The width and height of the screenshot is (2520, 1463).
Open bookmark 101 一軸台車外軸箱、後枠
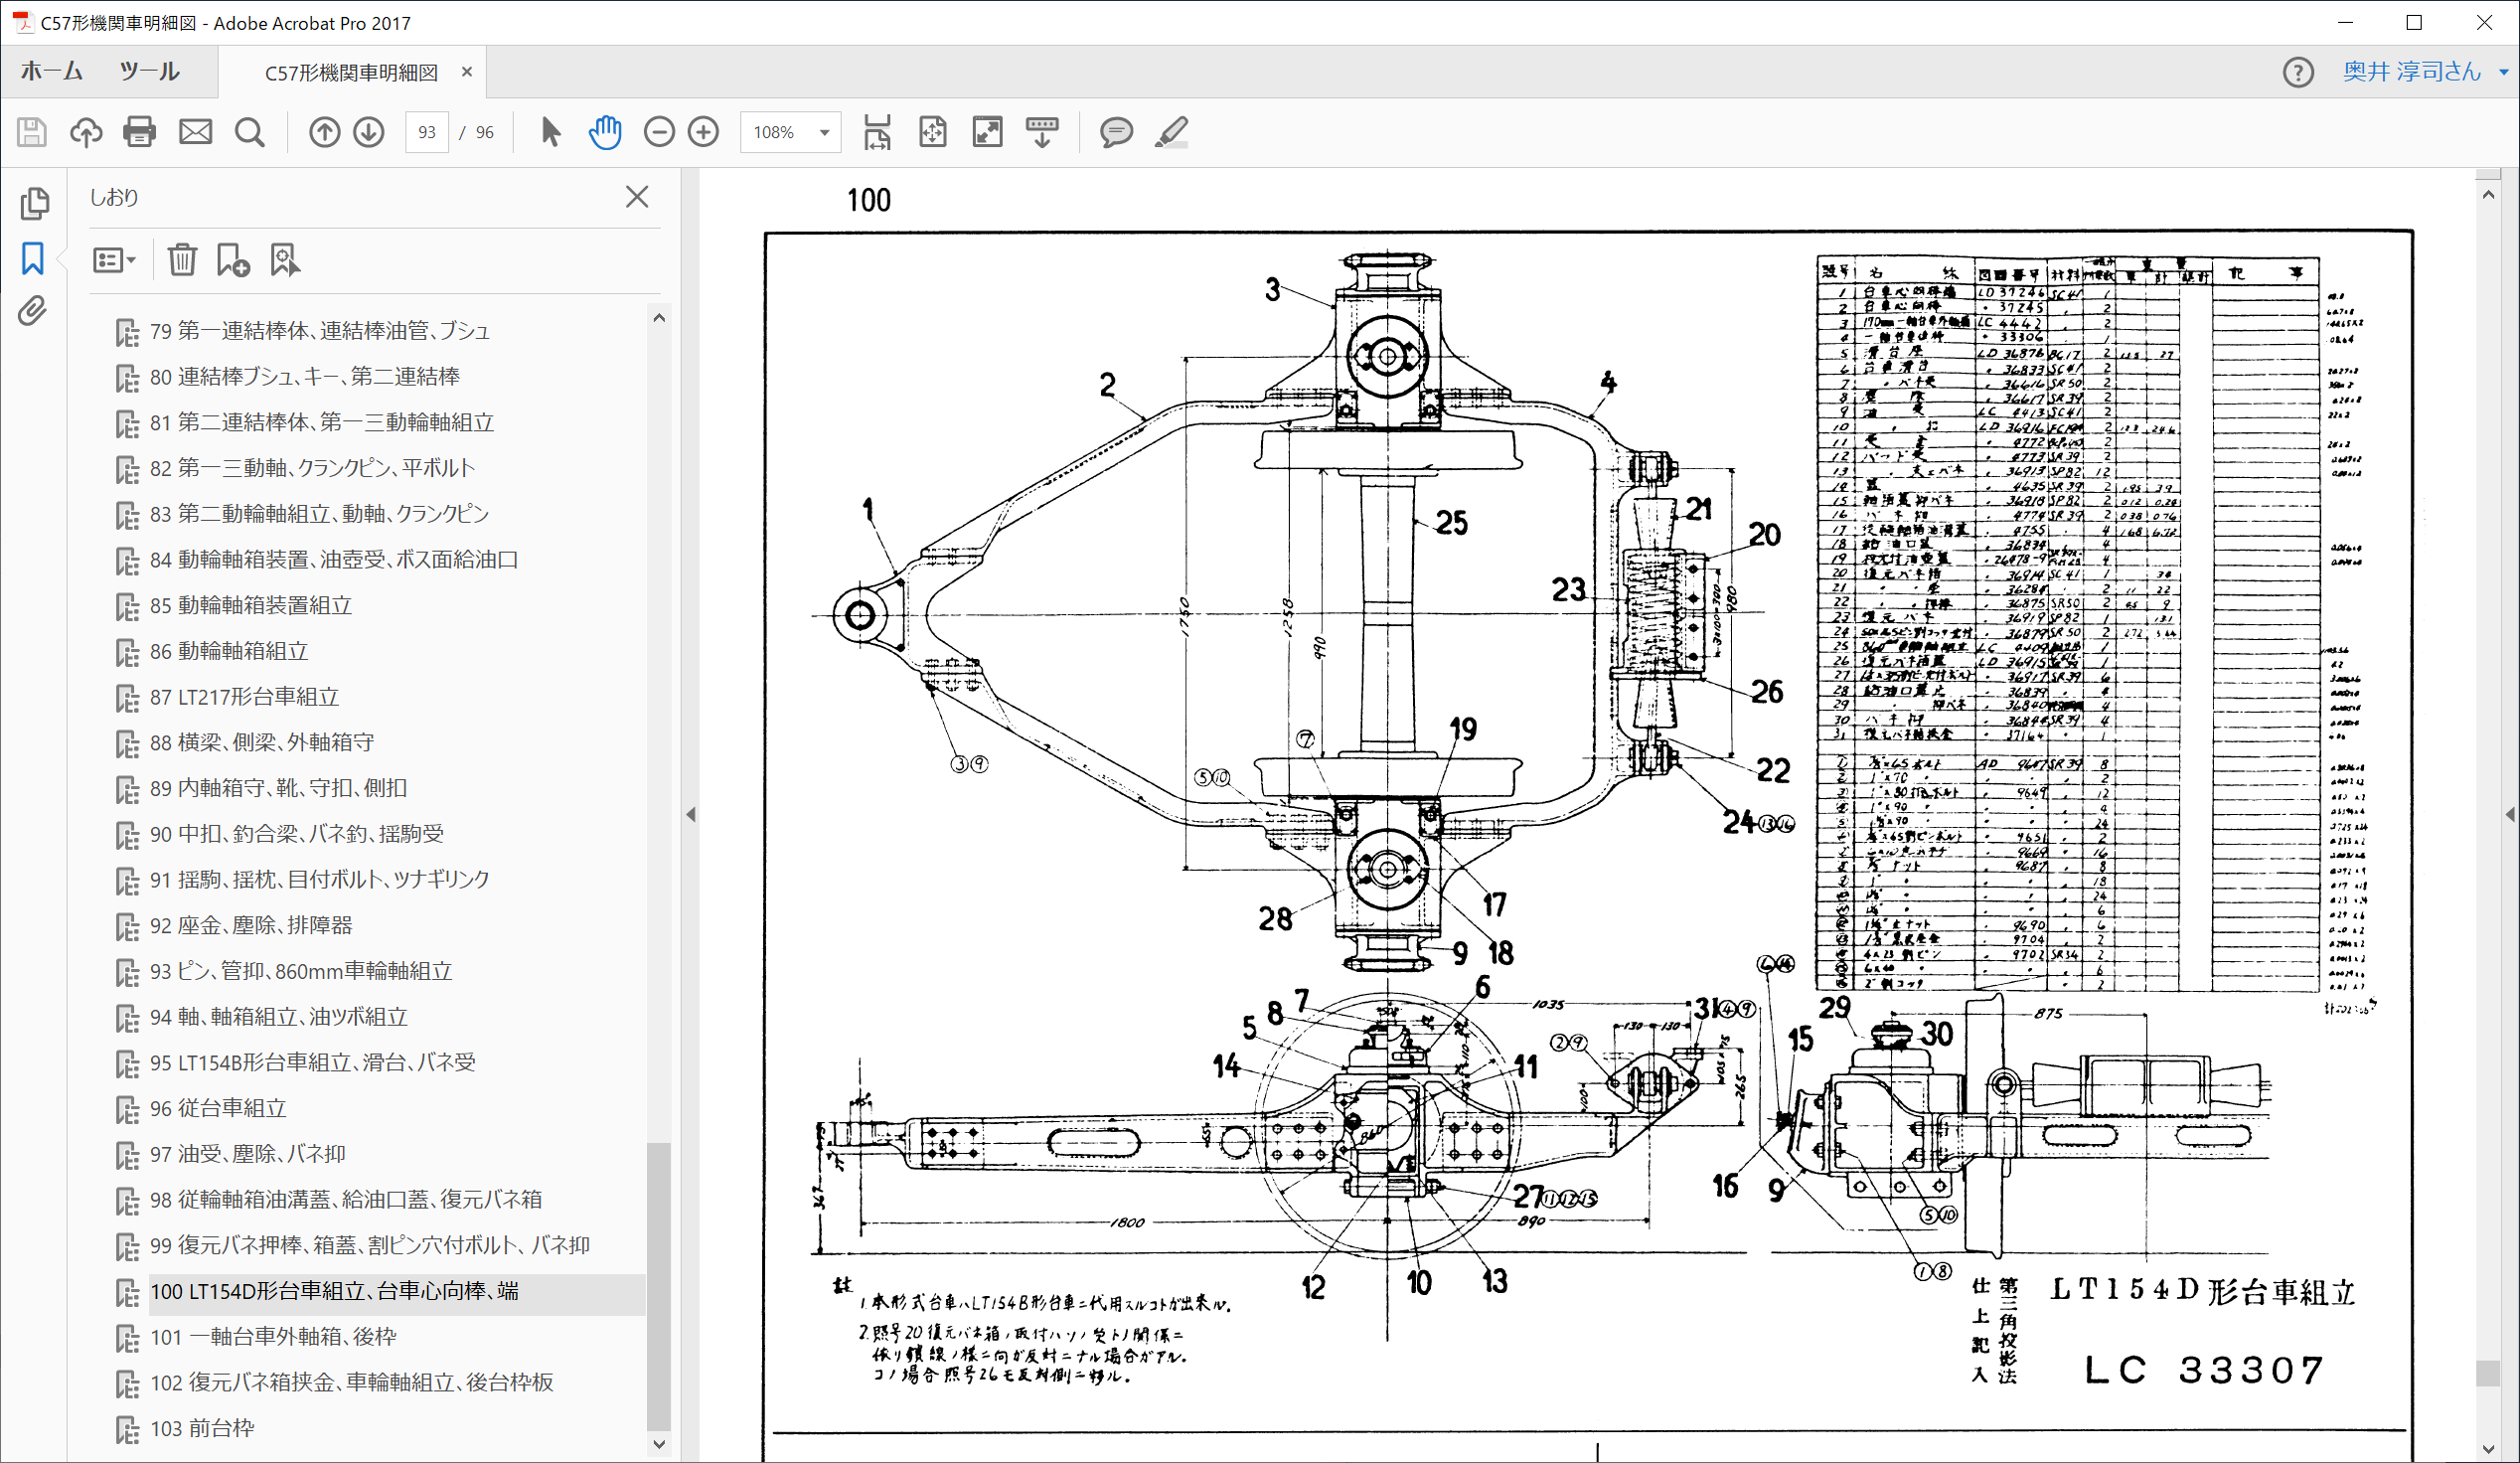[x=272, y=1337]
